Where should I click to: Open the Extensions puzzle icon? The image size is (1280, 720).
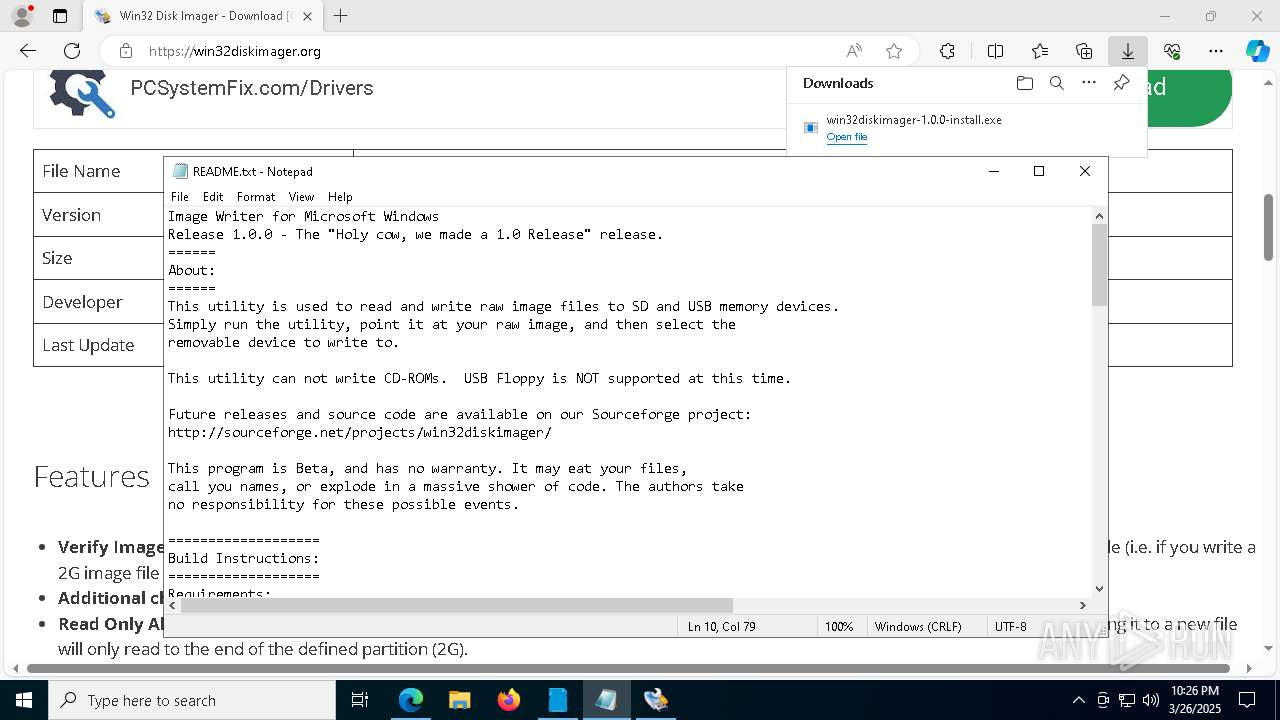tap(947, 51)
